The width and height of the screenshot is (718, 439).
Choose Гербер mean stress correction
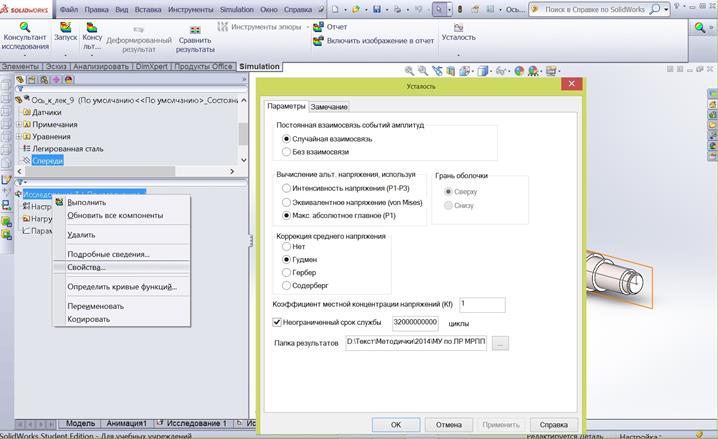click(288, 272)
